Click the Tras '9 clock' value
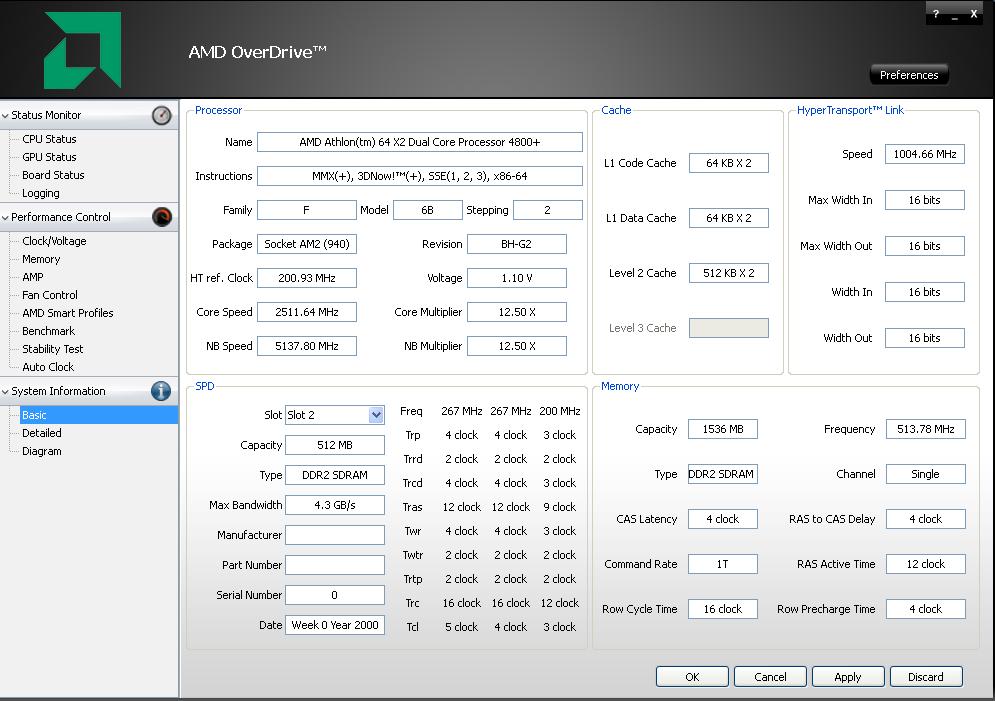995x701 pixels. click(x=560, y=507)
